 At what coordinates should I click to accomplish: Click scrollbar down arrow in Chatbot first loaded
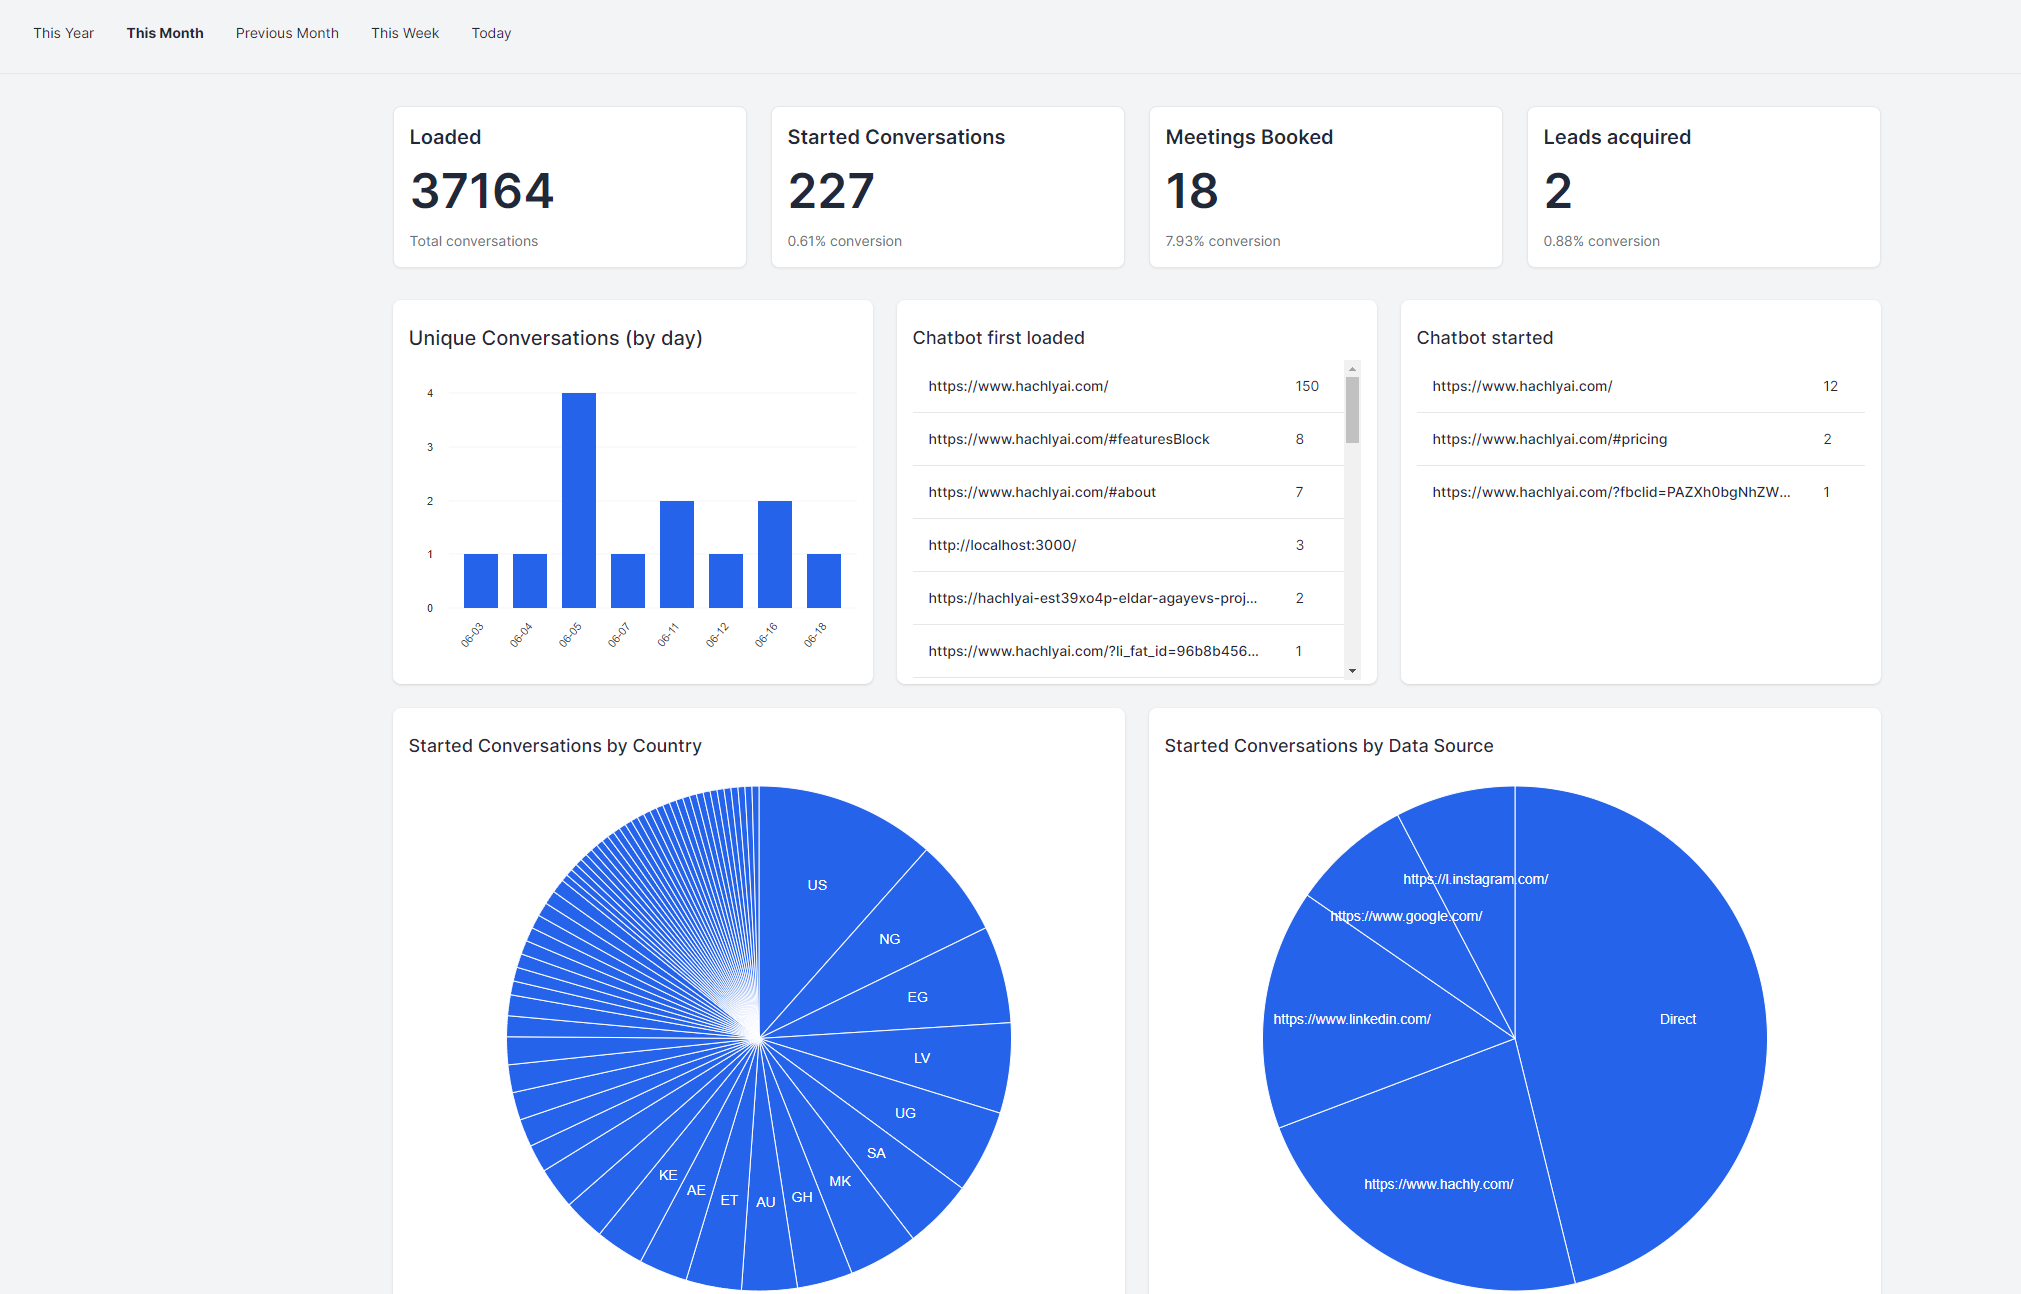click(1352, 671)
